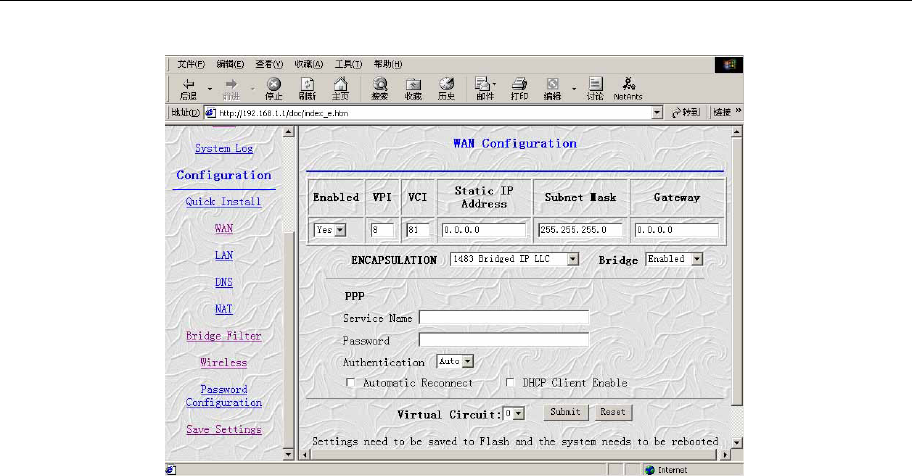Image resolution: width=912 pixels, height=476 pixels.
Task: Open the History toolbar icon
Action: (x=446, y=89)
